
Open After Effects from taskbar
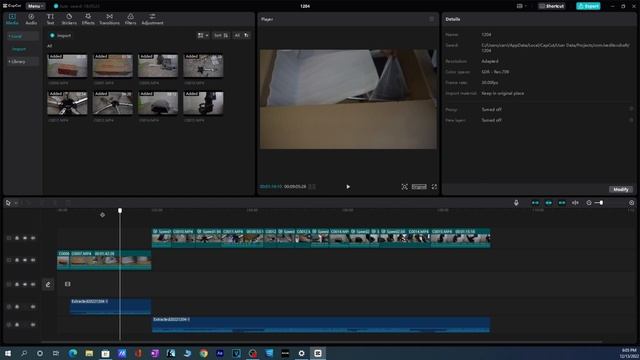220,353
